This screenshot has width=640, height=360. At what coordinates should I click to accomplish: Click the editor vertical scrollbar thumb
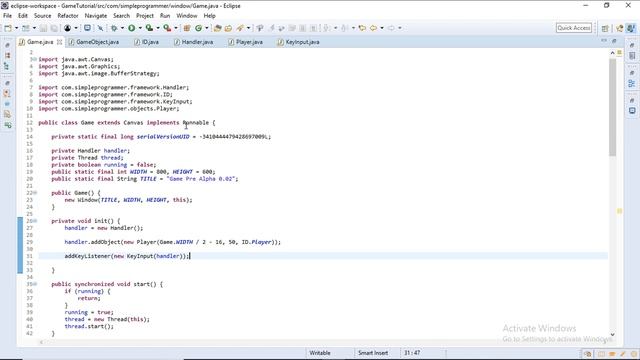pos(612,107)
